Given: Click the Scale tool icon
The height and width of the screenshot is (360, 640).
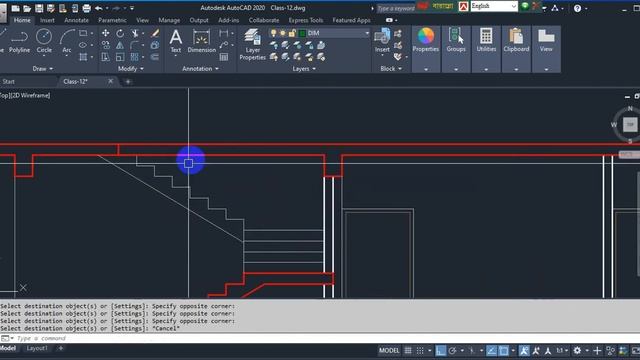Looking at the screenshot, I should [120, 57].
